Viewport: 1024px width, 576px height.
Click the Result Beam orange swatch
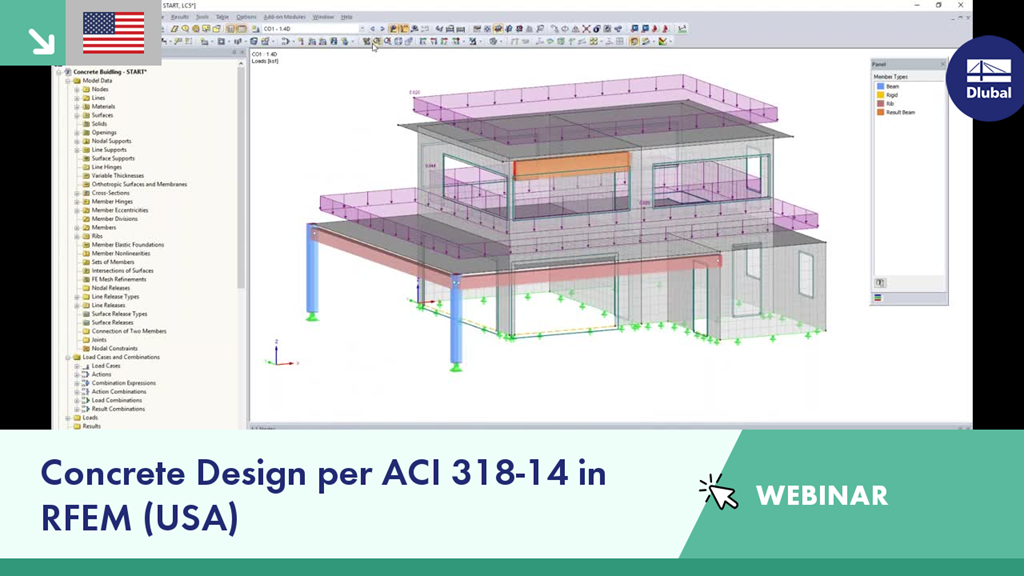(x=880, y=112)
